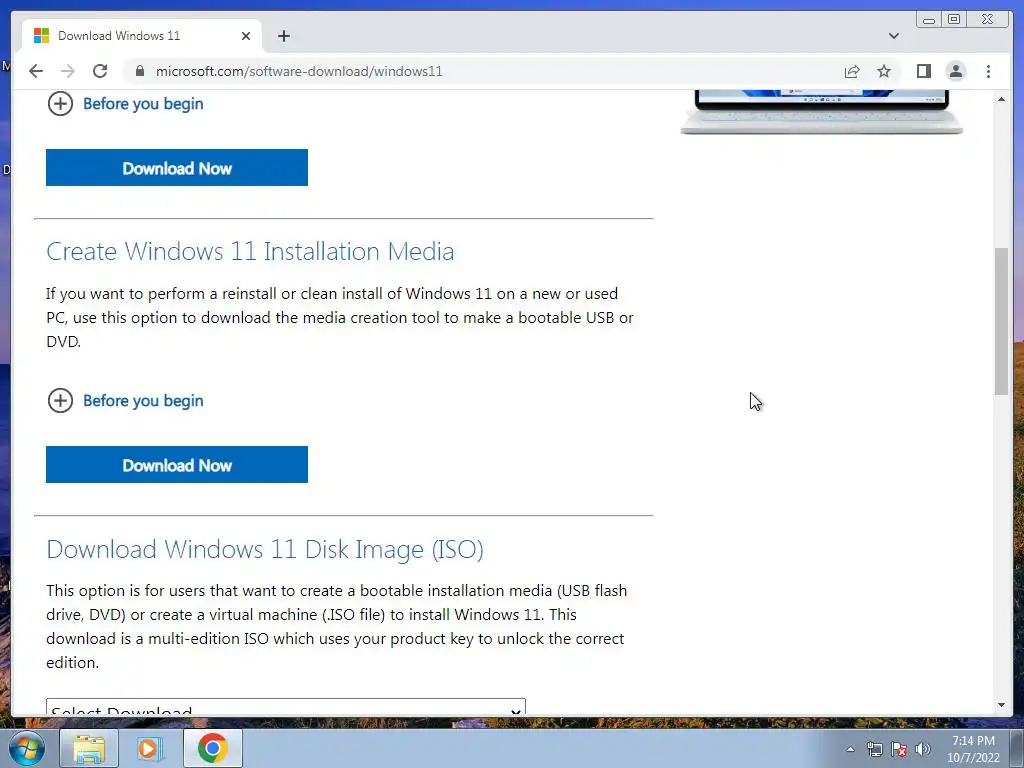
Task: Reload the page with the refresh icon
Action: click(x=100, y=71)
